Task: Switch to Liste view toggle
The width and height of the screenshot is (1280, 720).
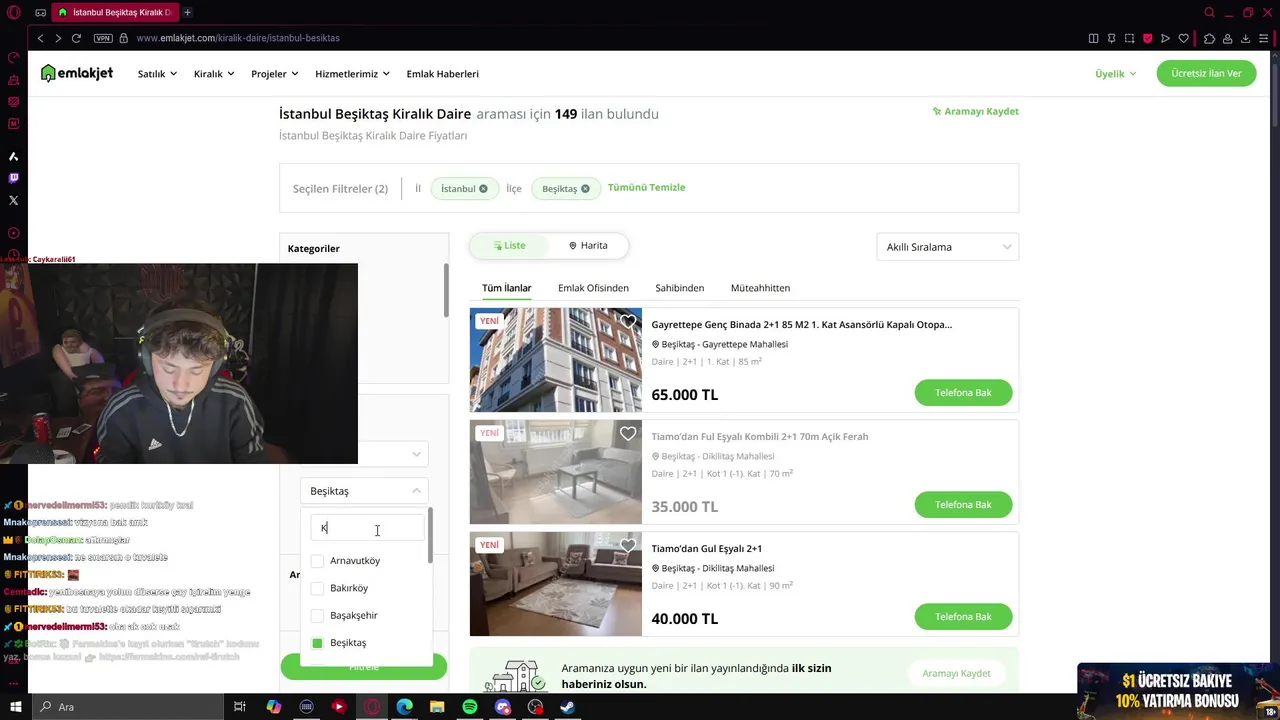Action: pyautogui.click(x=510, y=245)
